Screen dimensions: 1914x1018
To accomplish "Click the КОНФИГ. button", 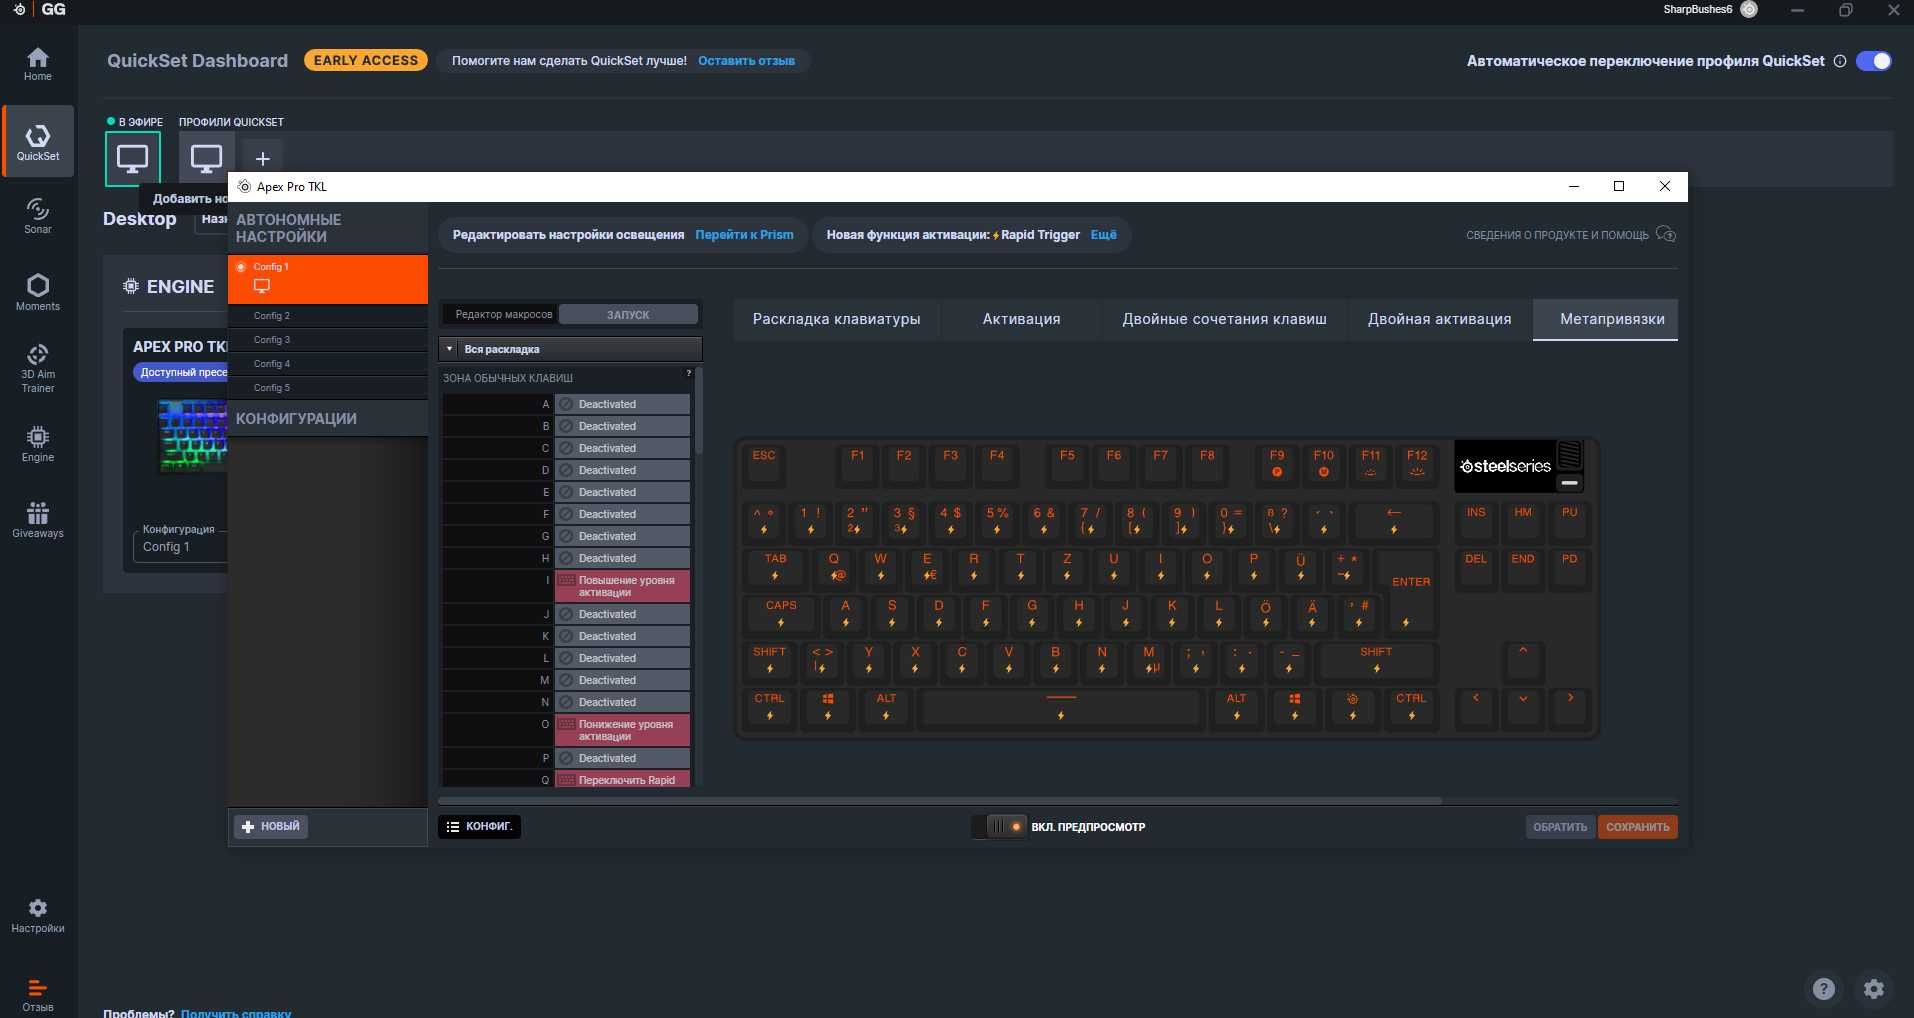I will click(x=479, y=826).
